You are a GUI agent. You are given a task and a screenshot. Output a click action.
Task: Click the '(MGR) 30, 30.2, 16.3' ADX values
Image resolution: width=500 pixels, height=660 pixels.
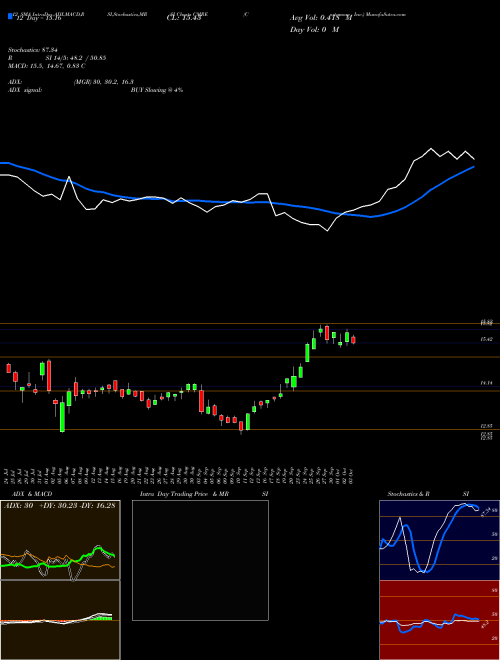[x=103, y=82]
